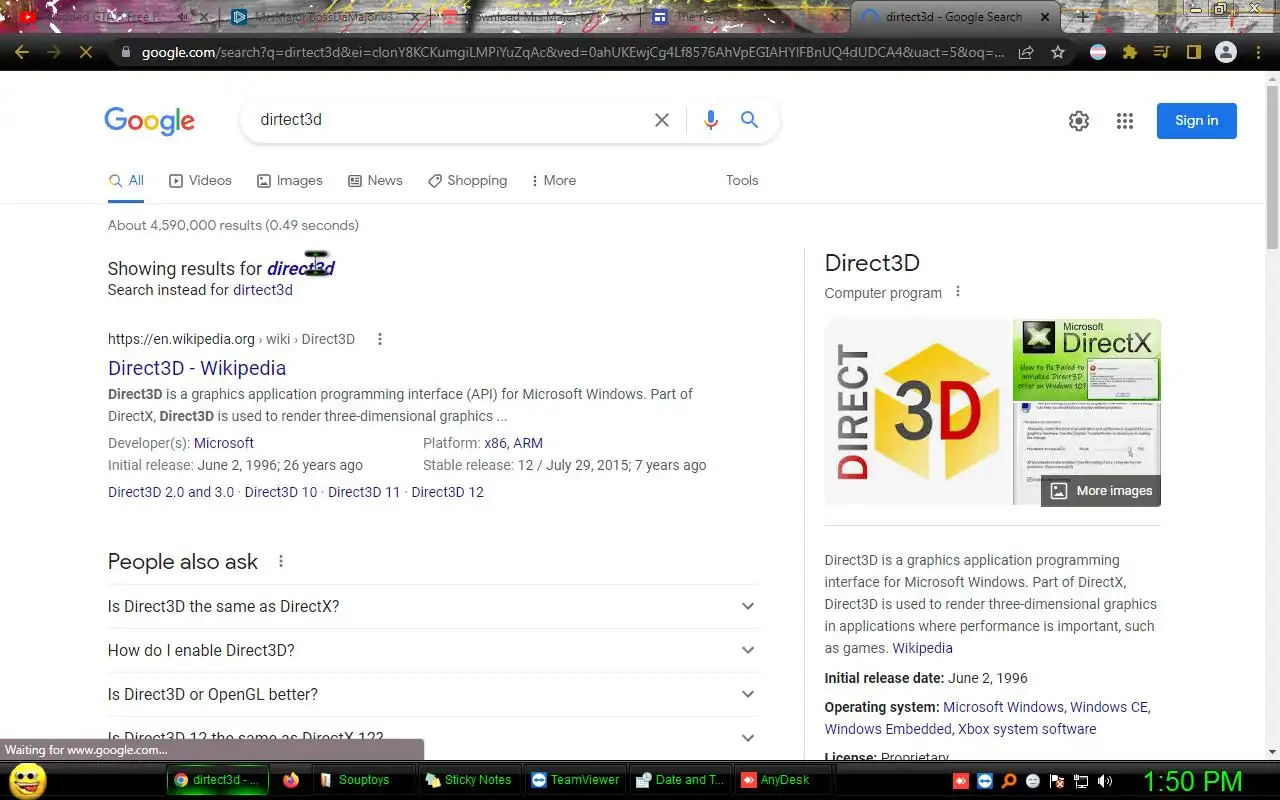Open the three-dot menu beside the Wikipedia result
This screenshot has width=1280, height=800.
(380, 339)
